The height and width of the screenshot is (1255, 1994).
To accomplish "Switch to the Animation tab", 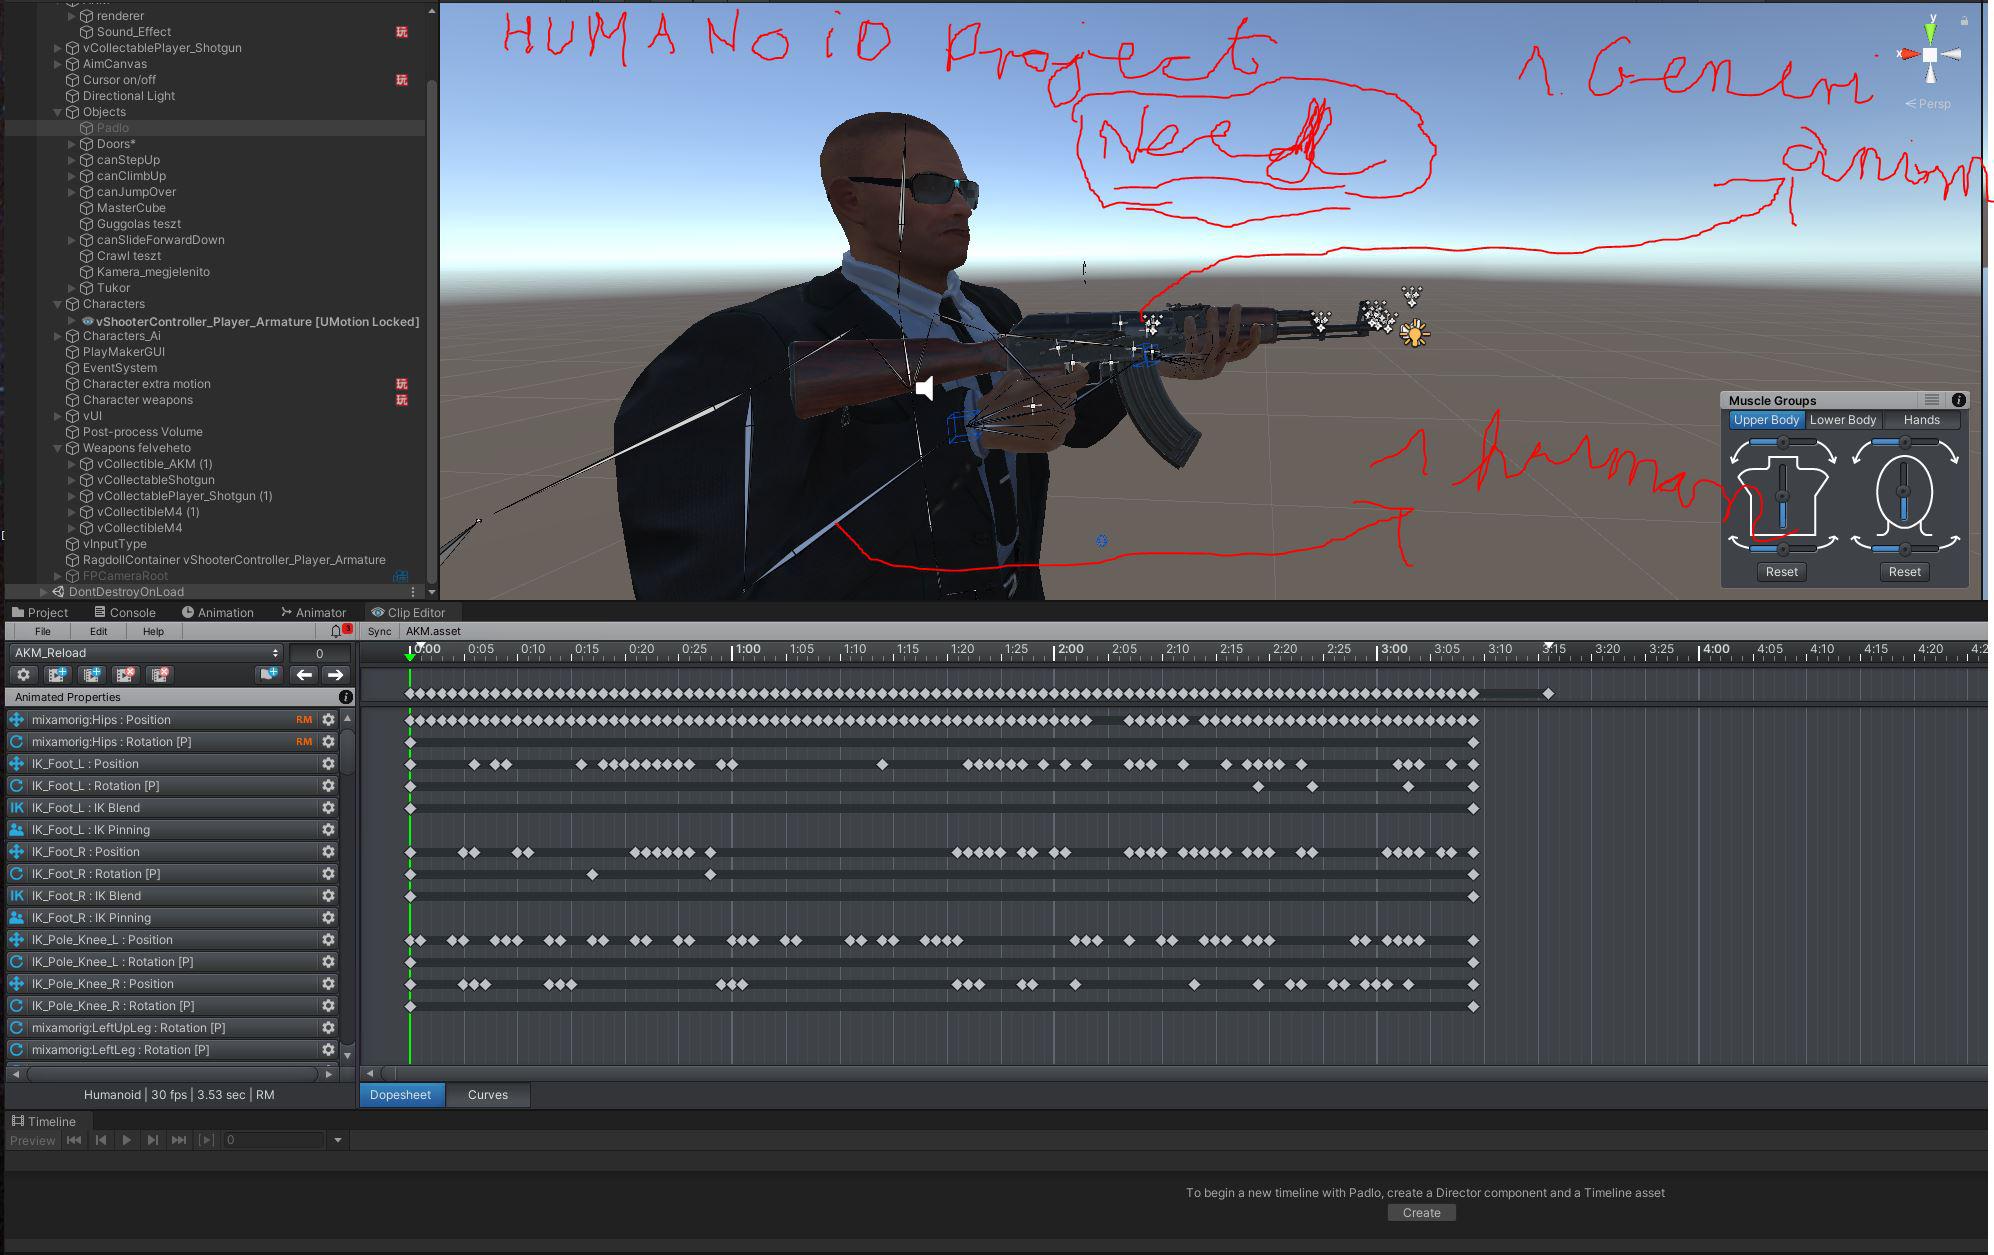I will tap(218, 612).
